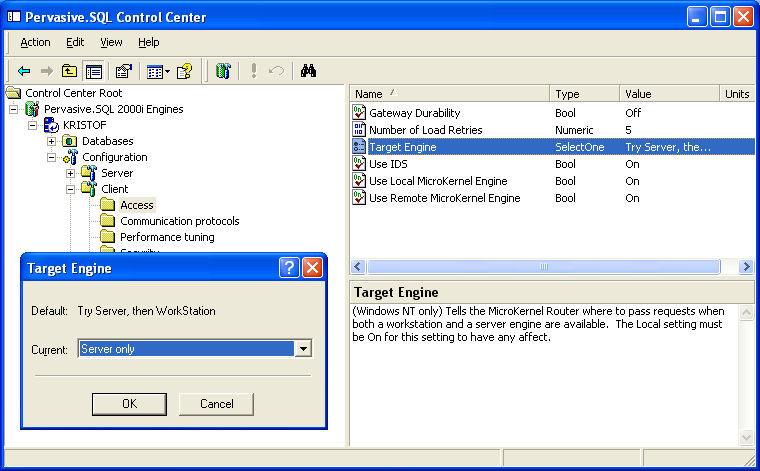Close the Target Engine dialog
The height and width of the screenshot is (471, 760).
[x=312, y=267]
